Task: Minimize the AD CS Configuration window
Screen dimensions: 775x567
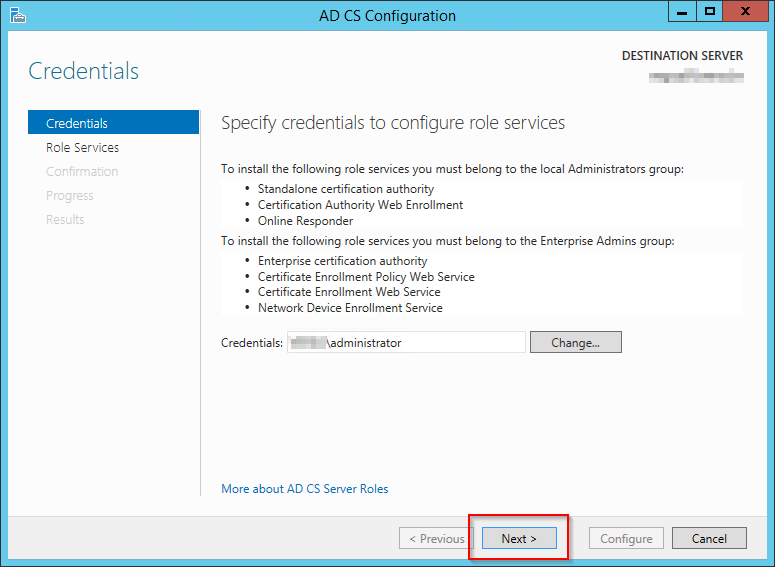Action: 685,12
